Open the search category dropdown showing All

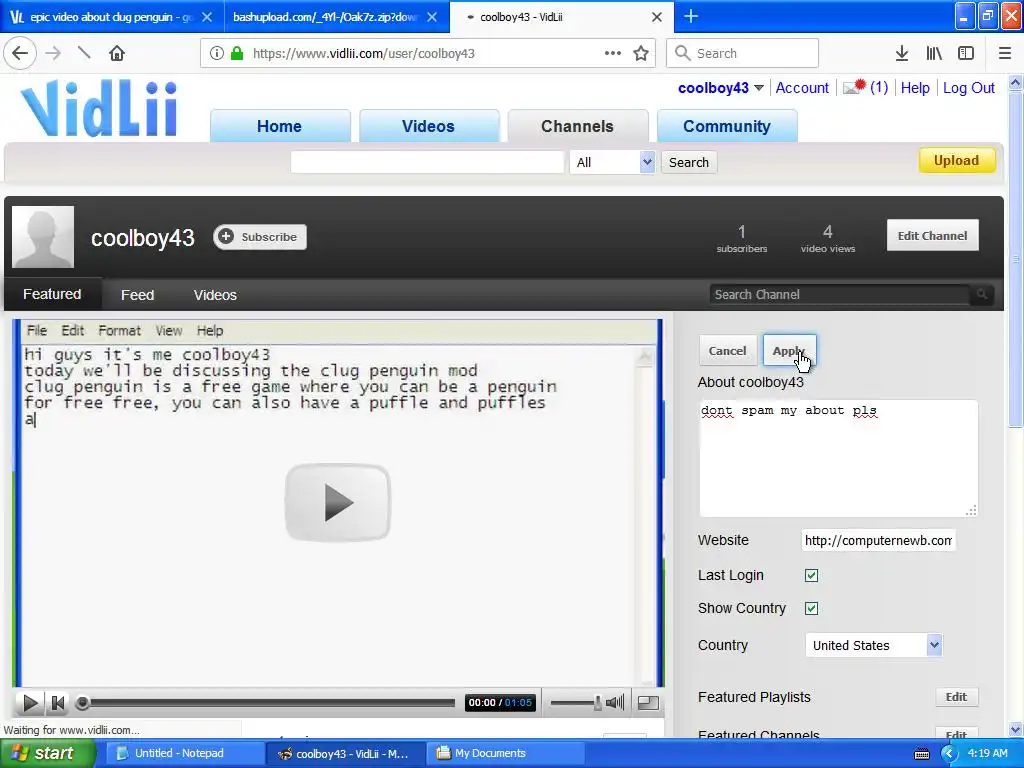click(x=612, y=162)
